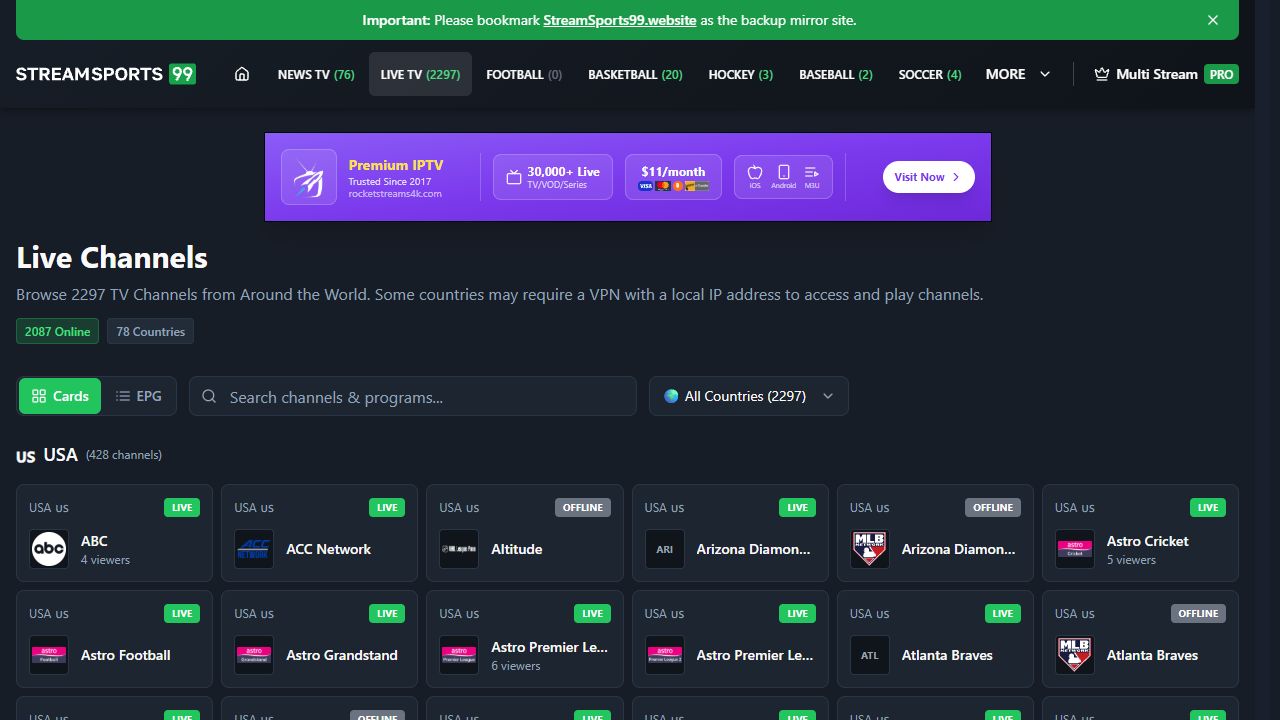Click the globe icon in country filter
This screenshot has width=1280, height=720.
point(671,396)
